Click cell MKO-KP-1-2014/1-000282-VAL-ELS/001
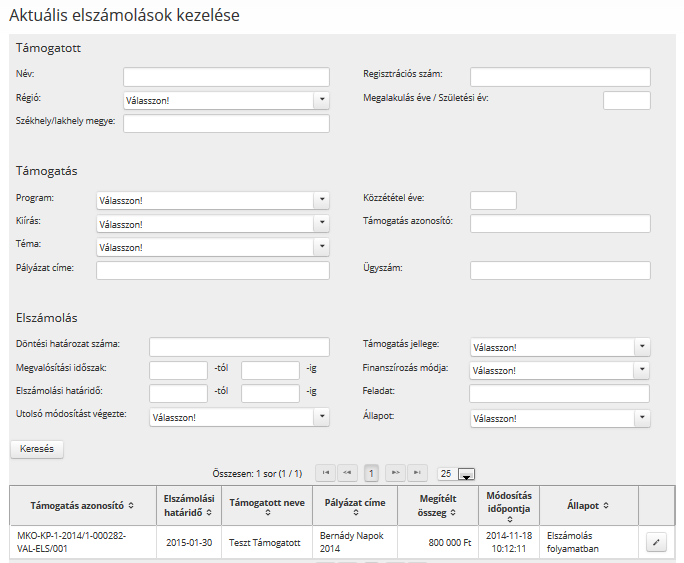This screenshot has width=684, height=563. [83, 542]
